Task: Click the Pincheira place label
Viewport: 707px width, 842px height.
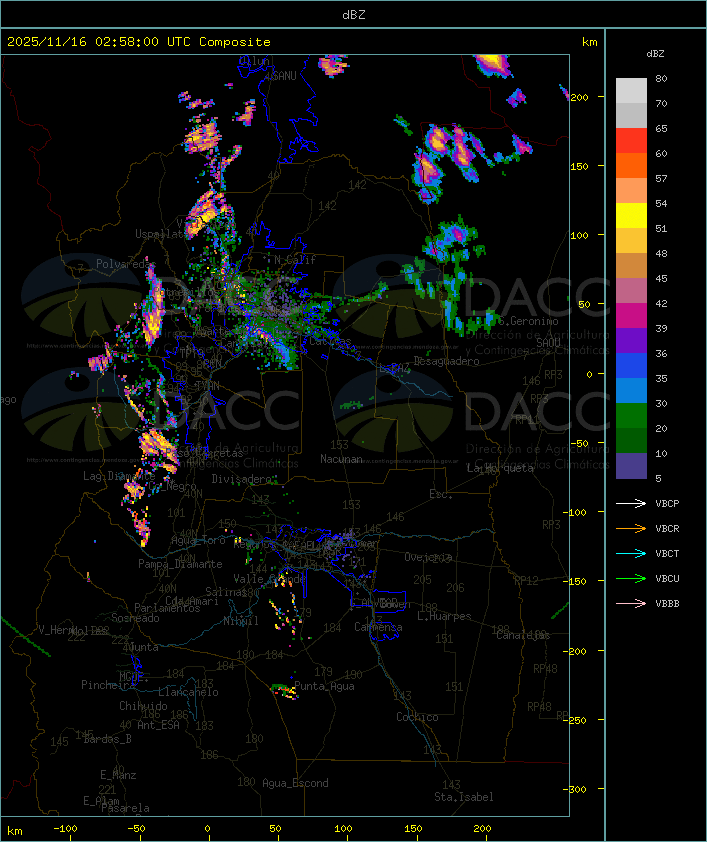Action: tap(108, 685)
